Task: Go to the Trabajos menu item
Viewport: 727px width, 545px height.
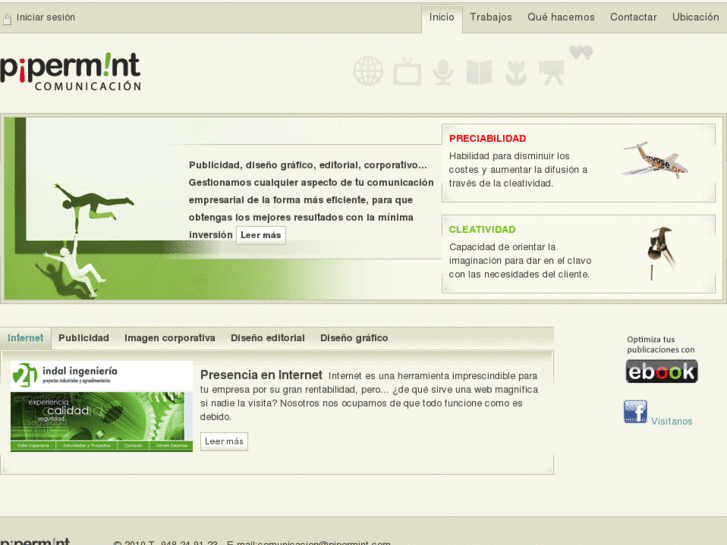Action: (491, 17)
